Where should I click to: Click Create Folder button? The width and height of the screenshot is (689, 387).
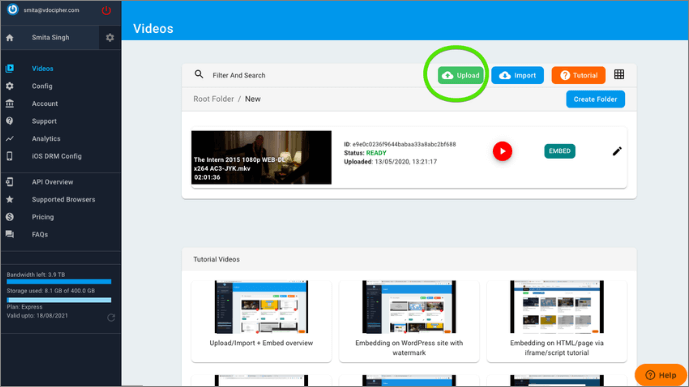(595, 99)
